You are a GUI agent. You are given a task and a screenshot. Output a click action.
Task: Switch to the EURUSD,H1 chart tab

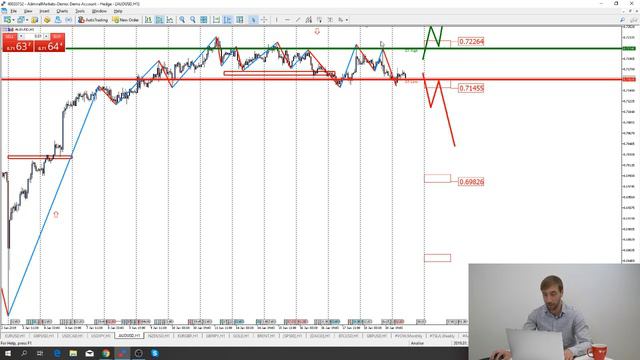coord(15,336)
